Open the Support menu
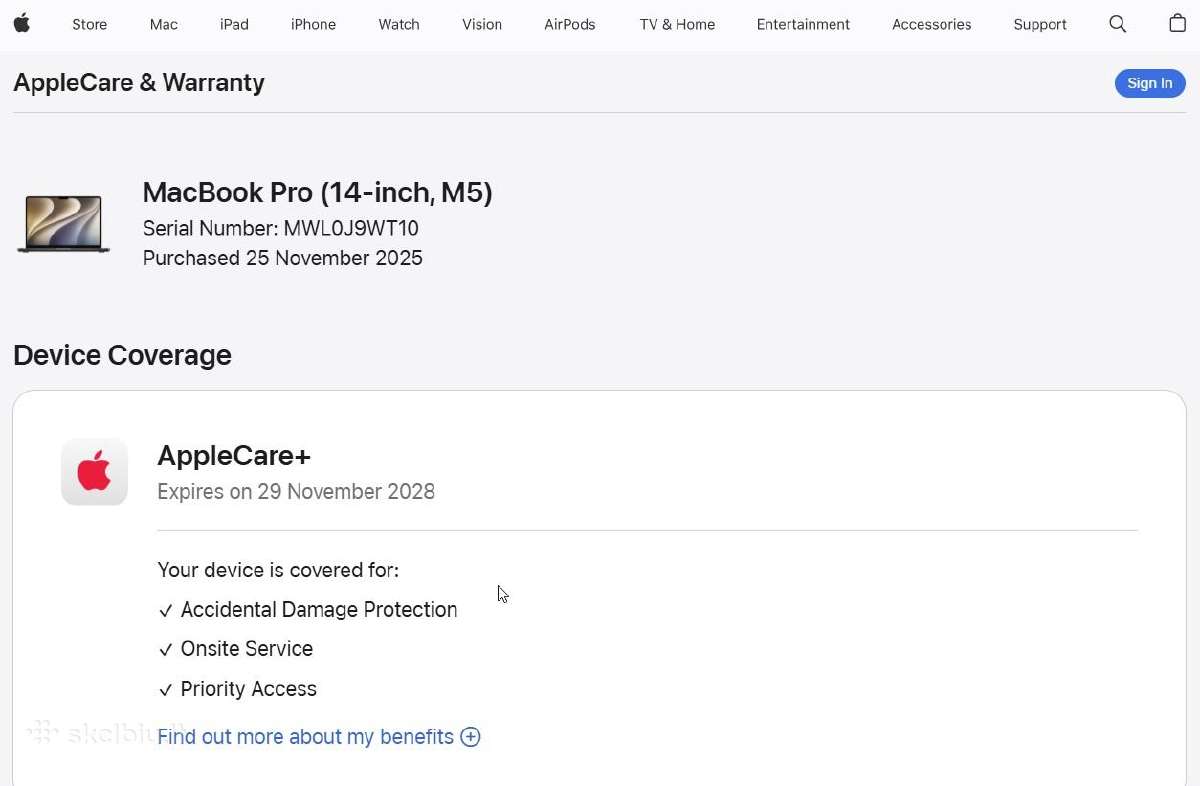The width and height of the screenshot is (1200, 786). pos(1040,24)
